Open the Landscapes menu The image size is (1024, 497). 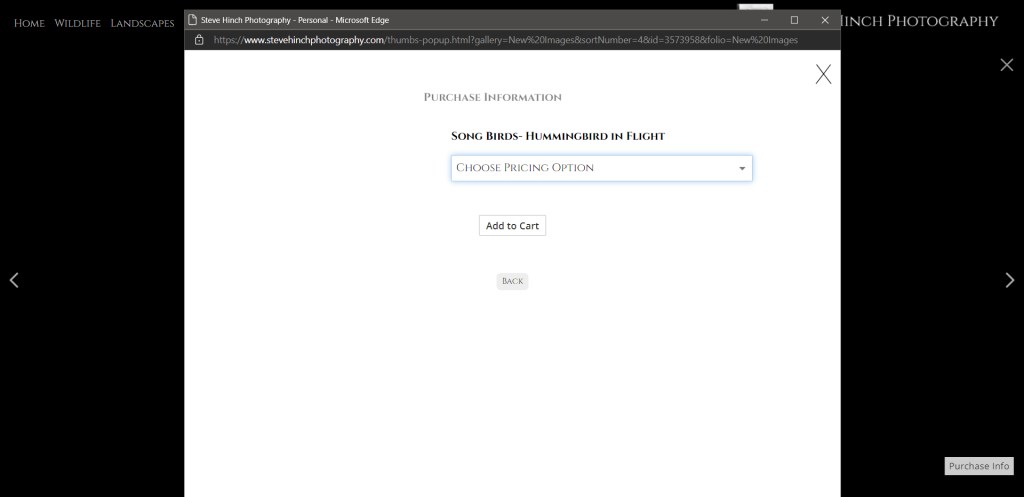[142, 23]
